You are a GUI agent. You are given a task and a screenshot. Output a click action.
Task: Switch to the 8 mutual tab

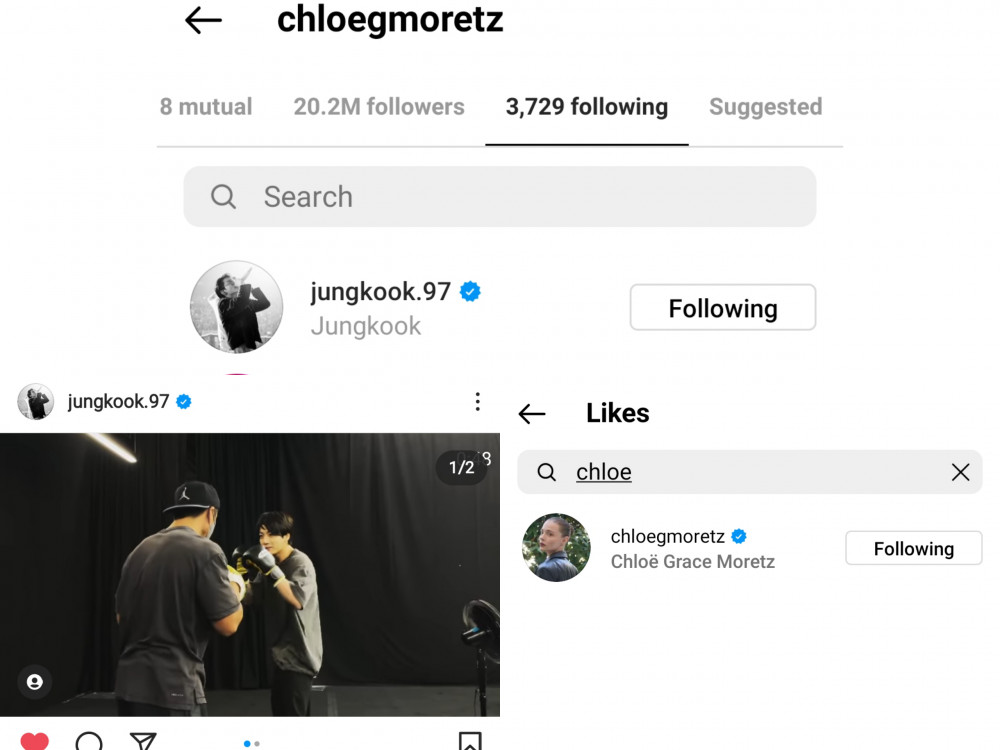click(x=206, y=107)
